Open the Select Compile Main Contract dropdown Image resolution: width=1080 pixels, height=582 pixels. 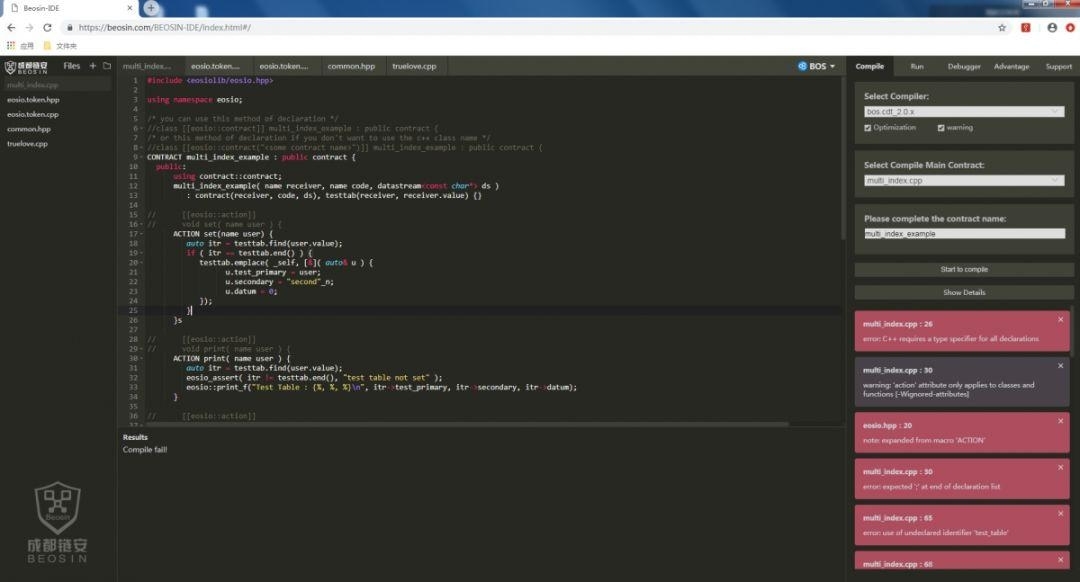pyautogui.click(x=964, y=180)
